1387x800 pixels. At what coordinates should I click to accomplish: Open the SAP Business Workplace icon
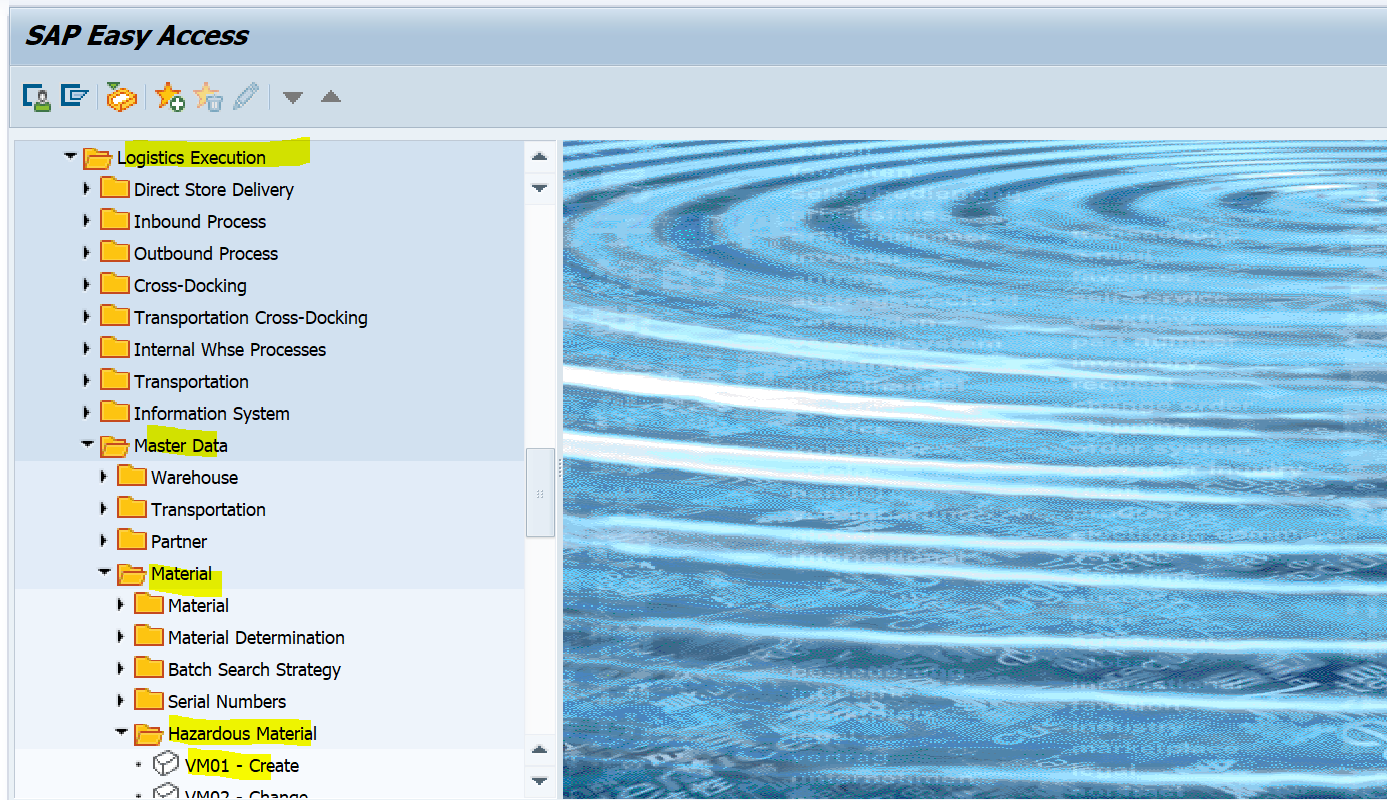(122, 97)
